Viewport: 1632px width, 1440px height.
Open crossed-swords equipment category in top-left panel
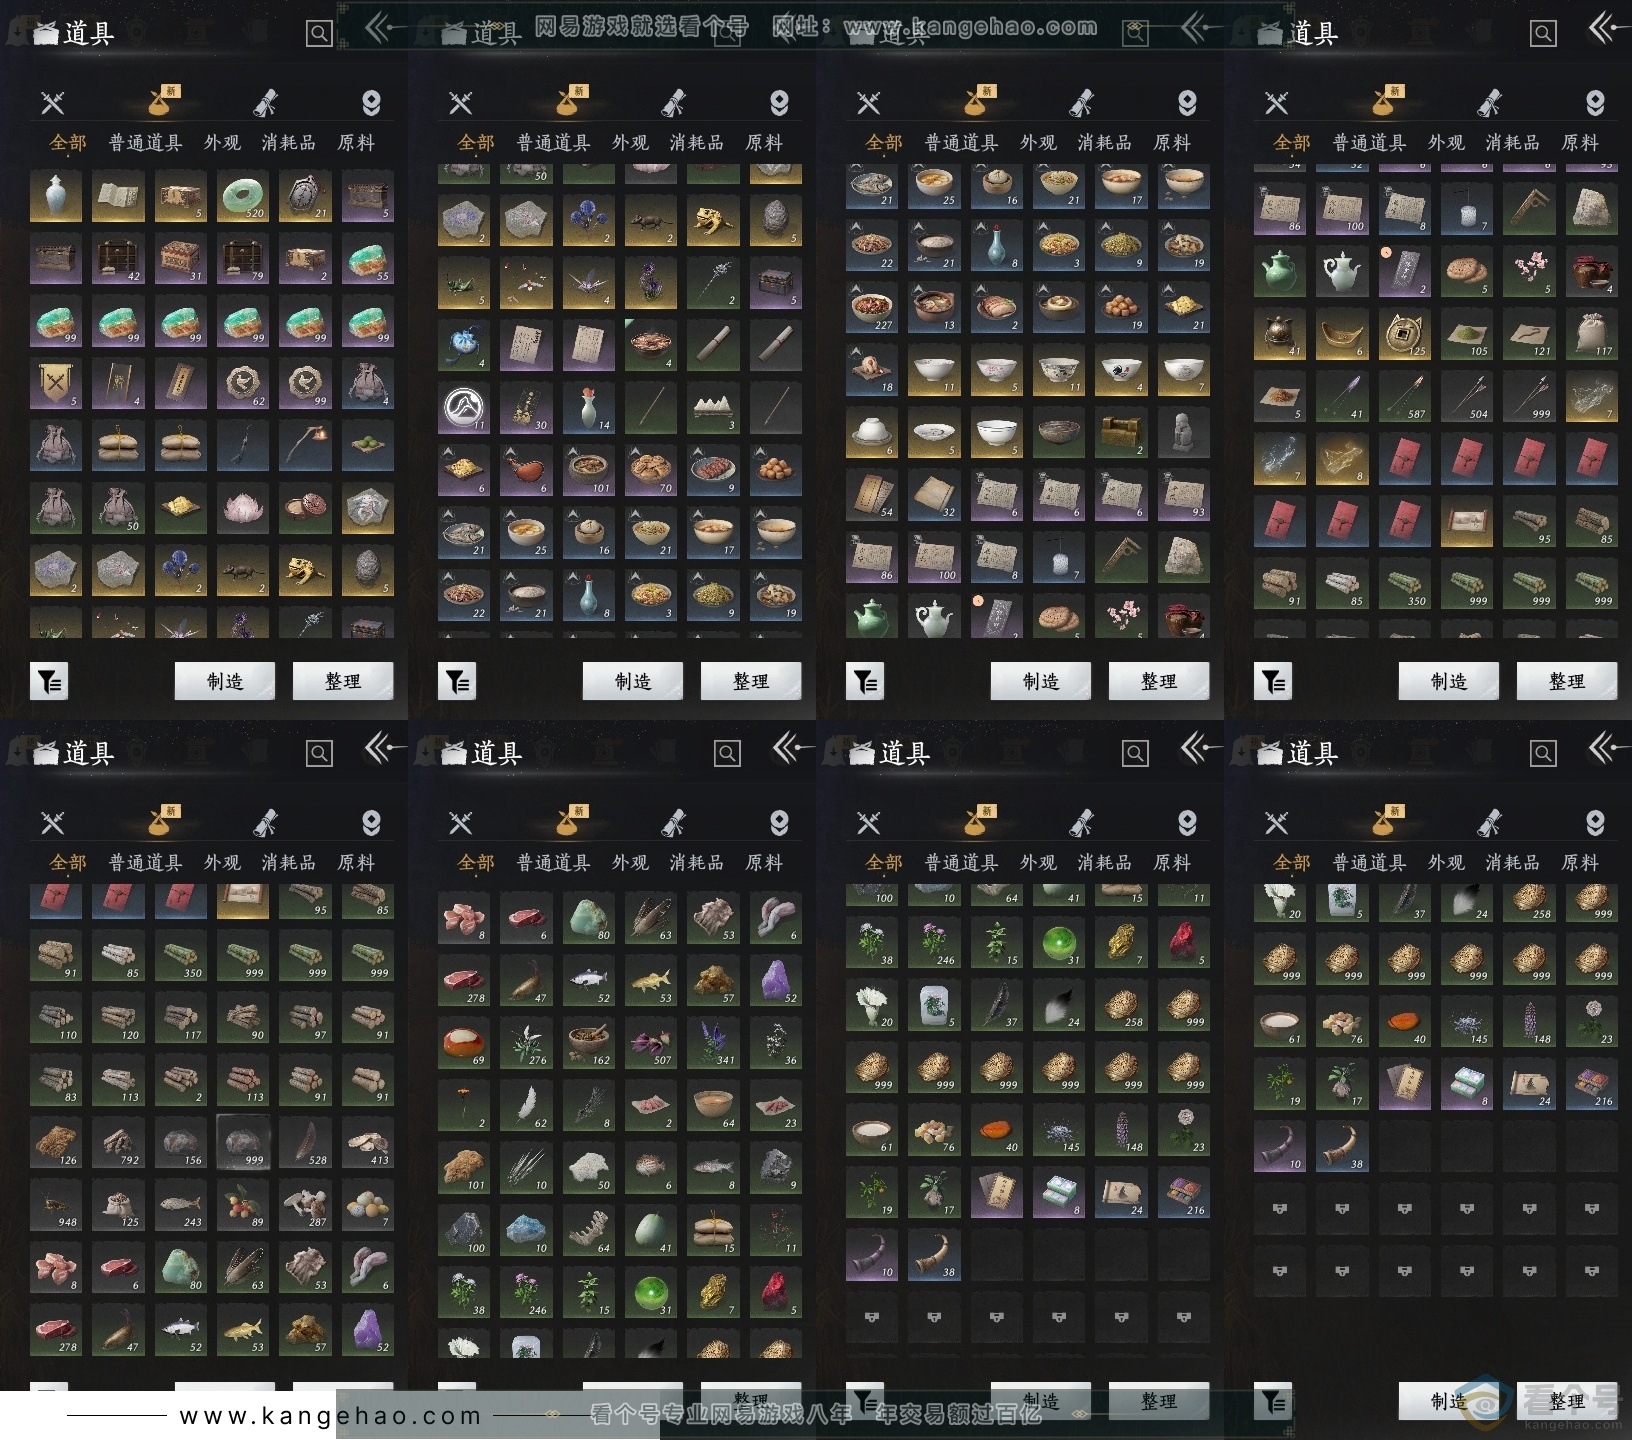(x=53, y=102)
